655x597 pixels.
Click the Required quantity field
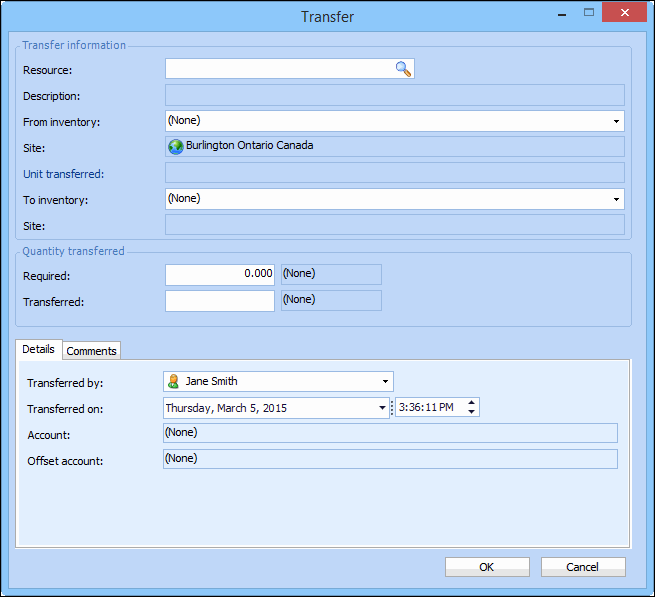click(x=220, y=274)
